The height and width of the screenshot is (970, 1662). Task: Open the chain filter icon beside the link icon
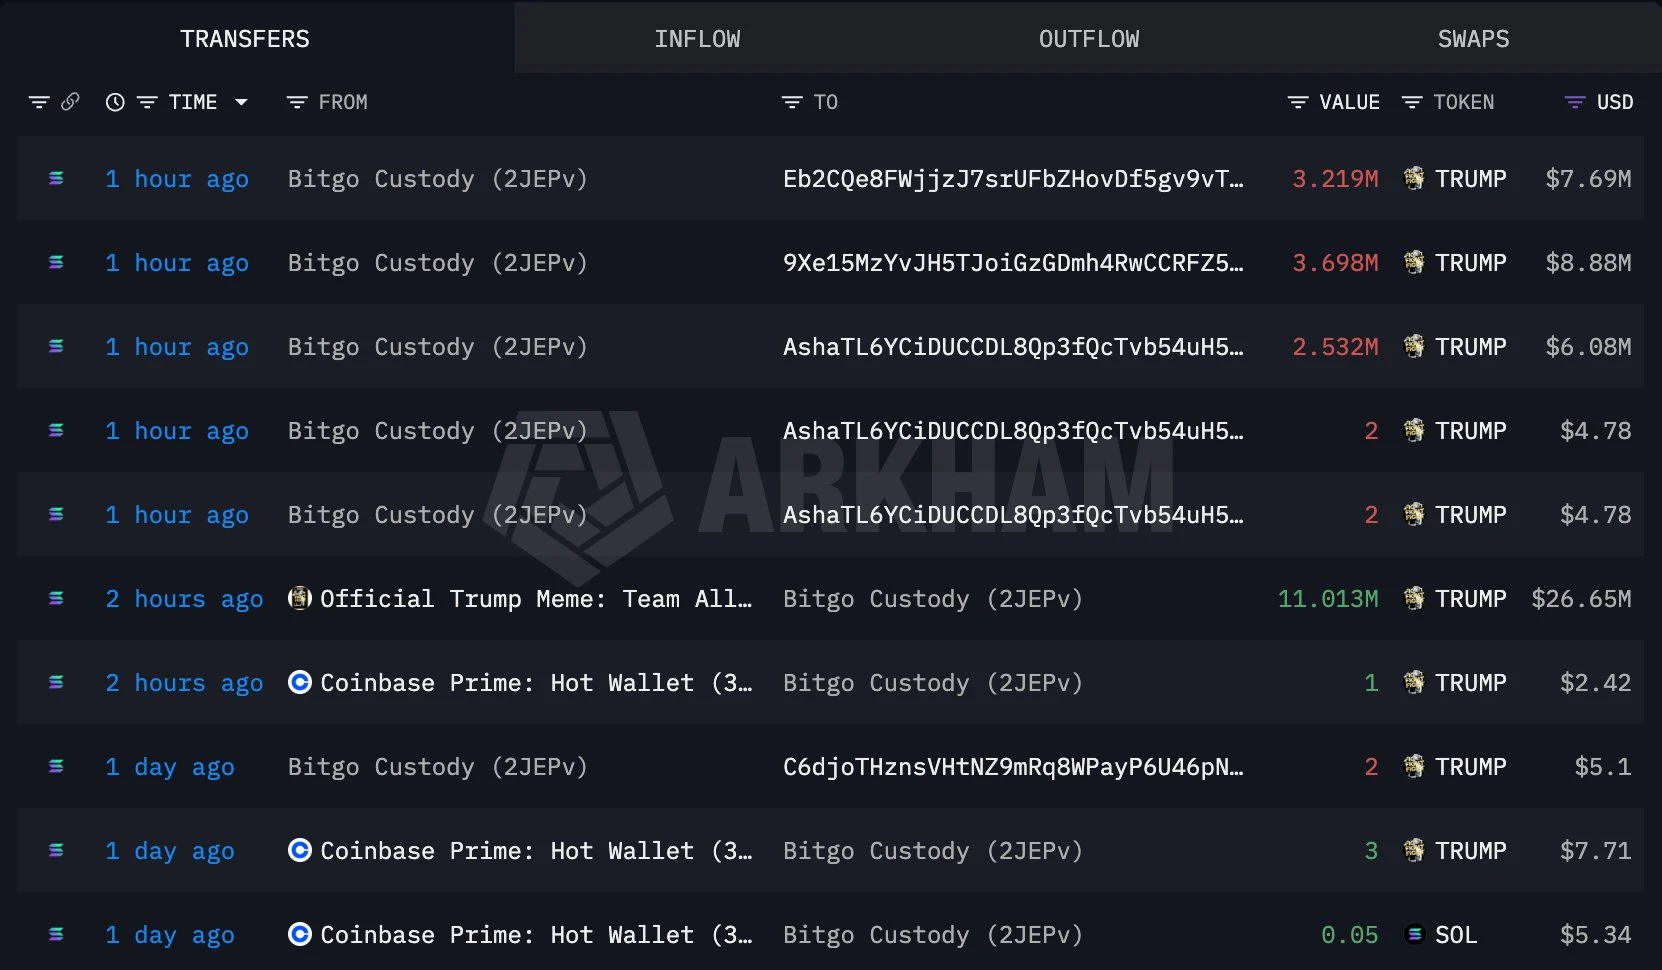tap(39, 102)
